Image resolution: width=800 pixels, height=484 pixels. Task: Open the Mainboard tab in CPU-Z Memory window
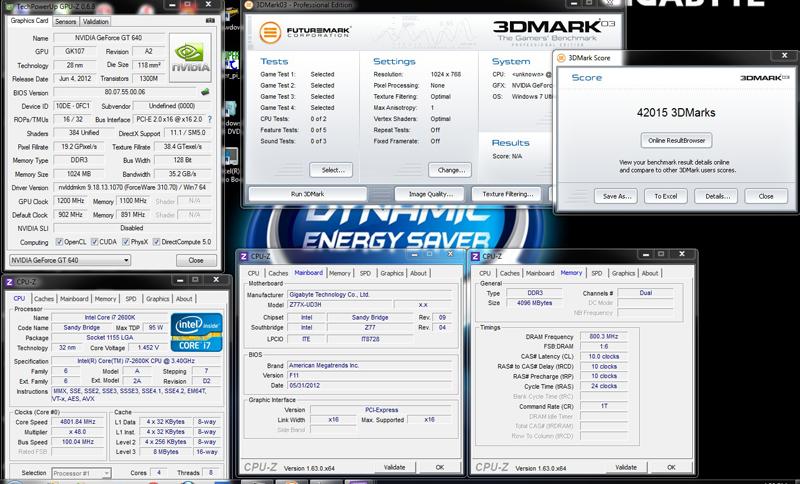[x=540, y=273]
